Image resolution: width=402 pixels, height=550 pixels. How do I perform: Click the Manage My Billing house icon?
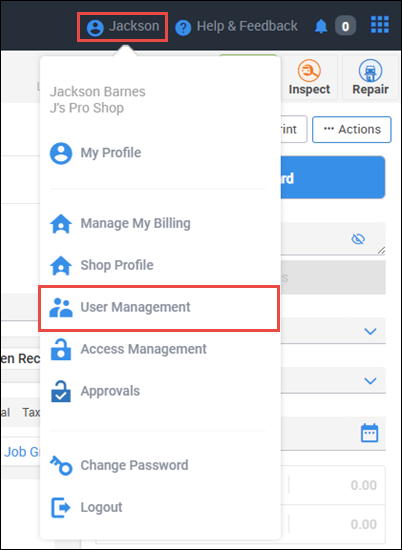[x=61, y=224]
